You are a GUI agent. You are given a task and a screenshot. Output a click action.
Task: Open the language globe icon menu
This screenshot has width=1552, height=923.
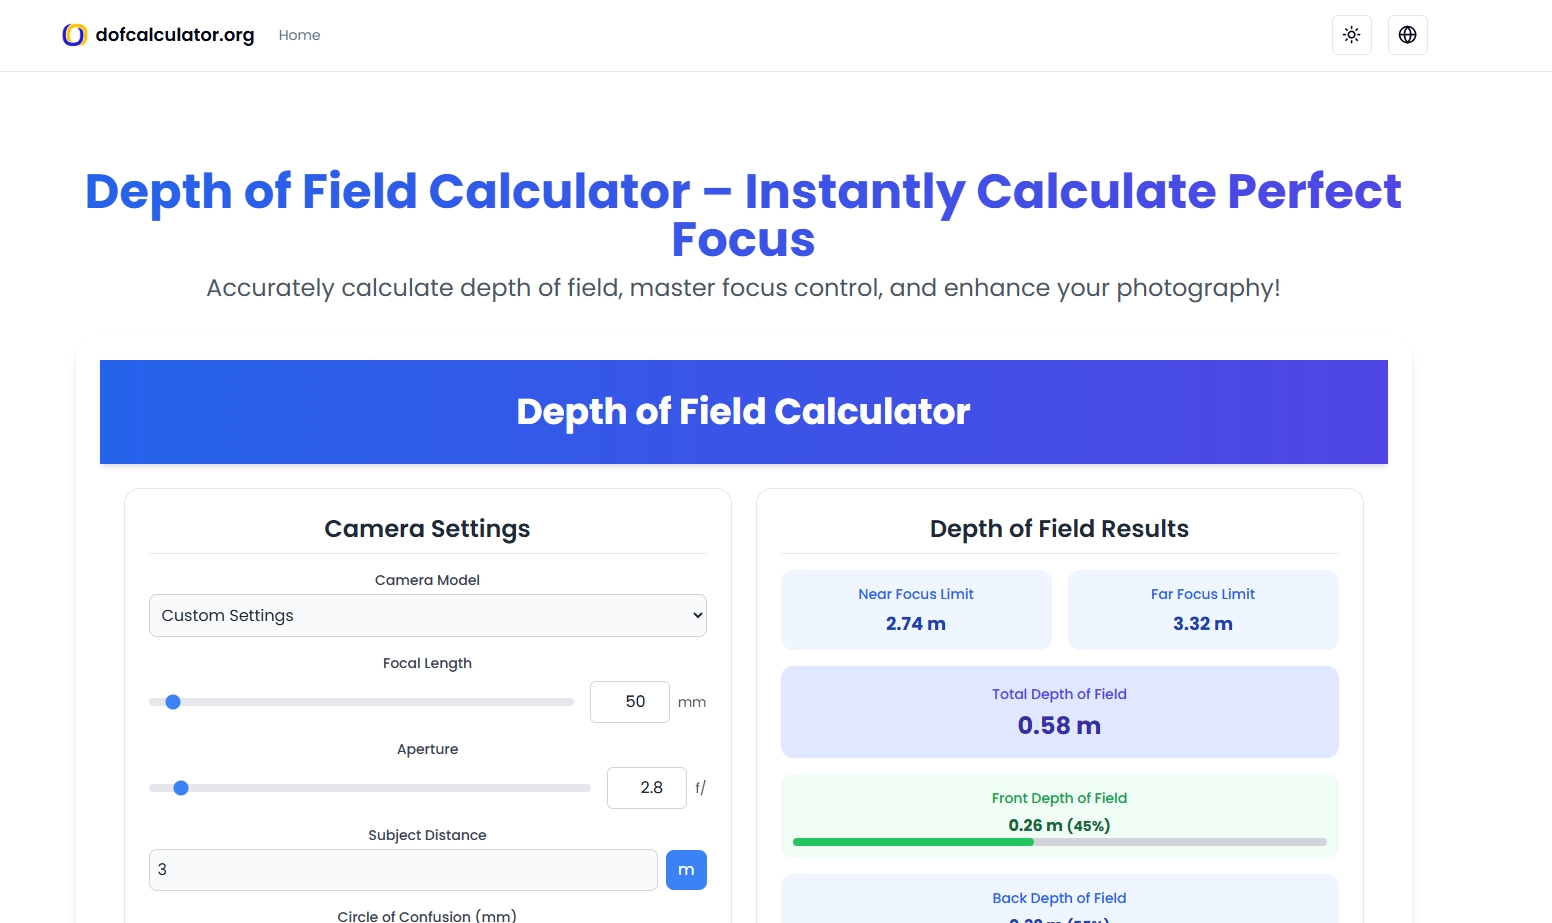pyautogui.click(x=1407, y=35)
